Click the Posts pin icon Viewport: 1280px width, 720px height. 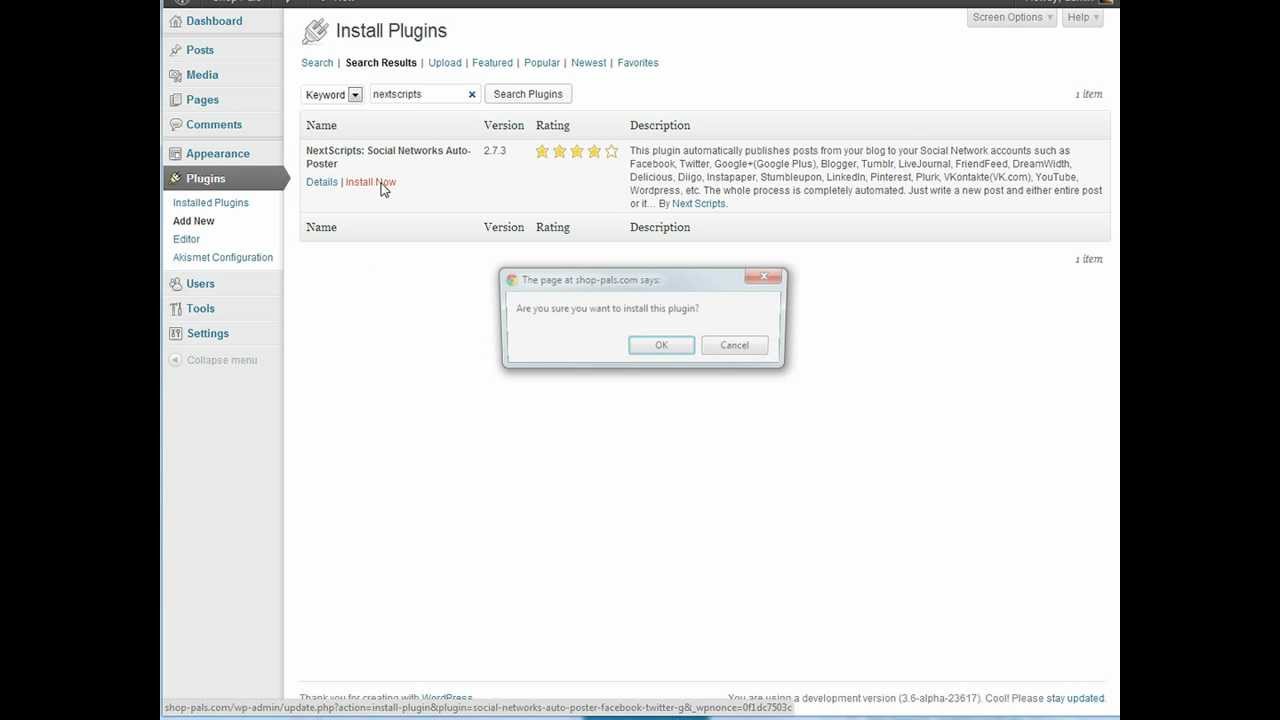tap(176, 50)
